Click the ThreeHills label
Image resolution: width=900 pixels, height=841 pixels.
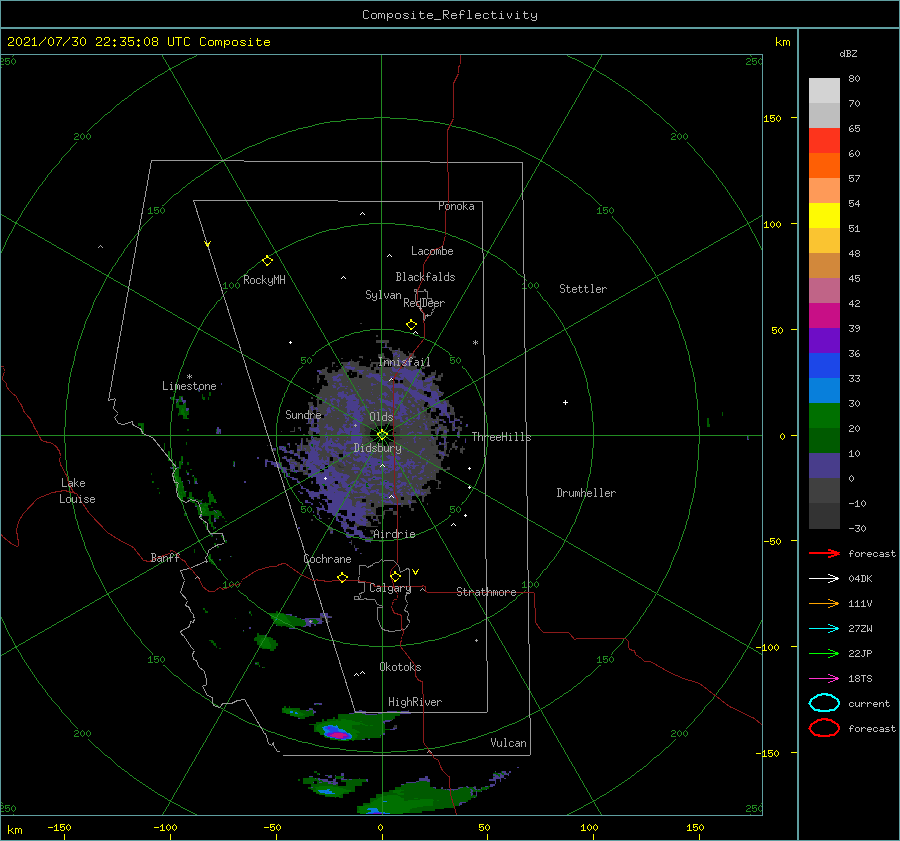[501, 437]
